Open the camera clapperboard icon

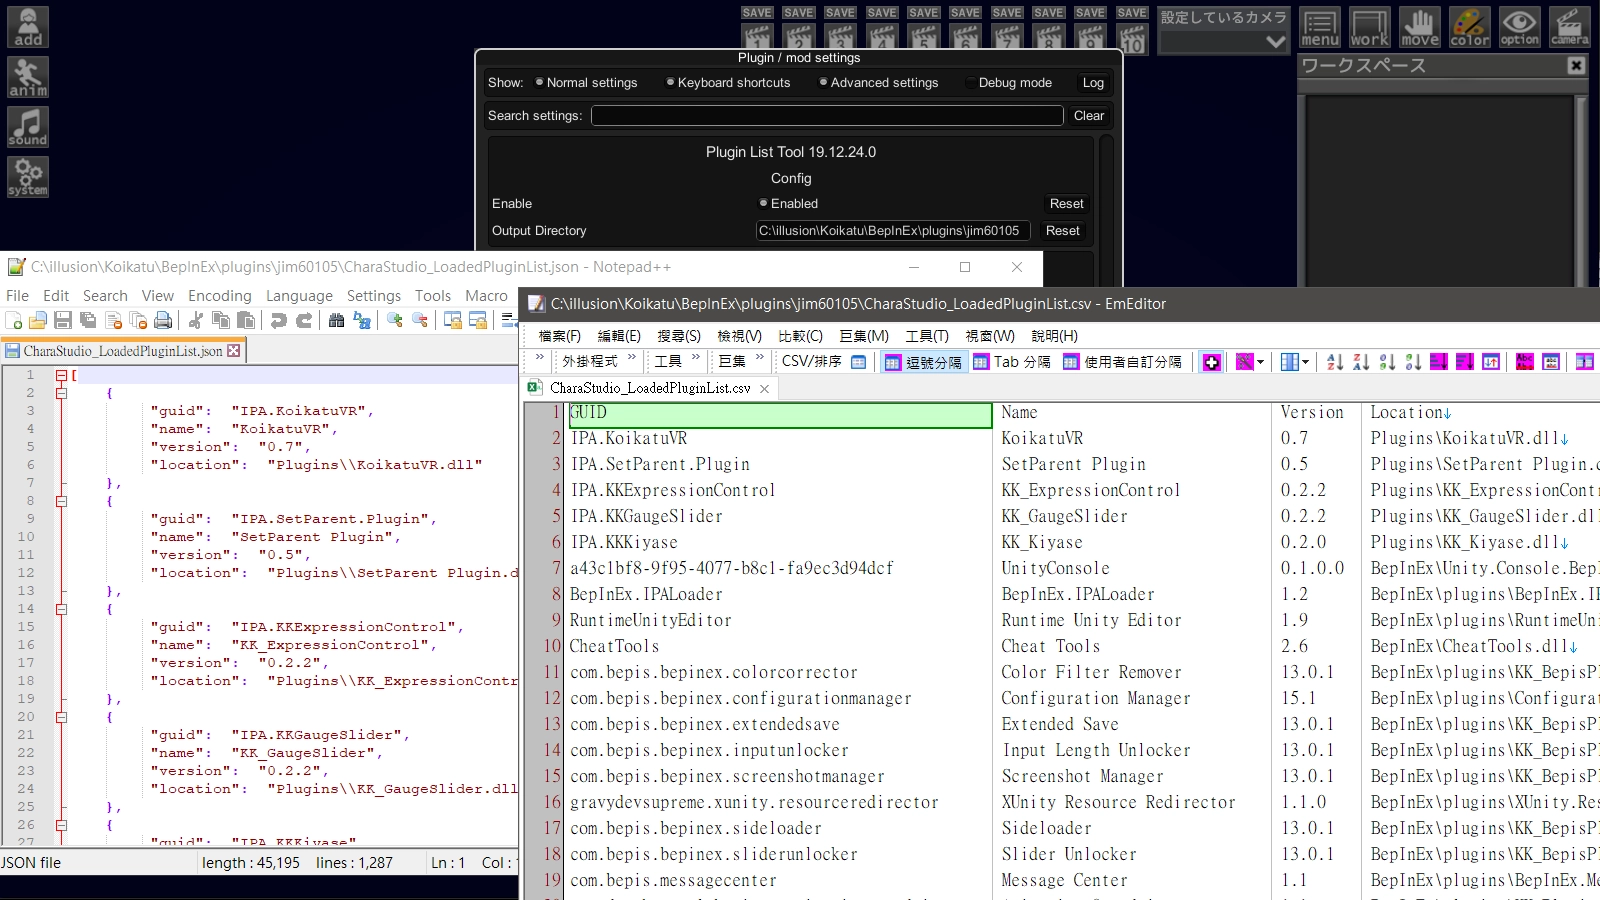1570,27
